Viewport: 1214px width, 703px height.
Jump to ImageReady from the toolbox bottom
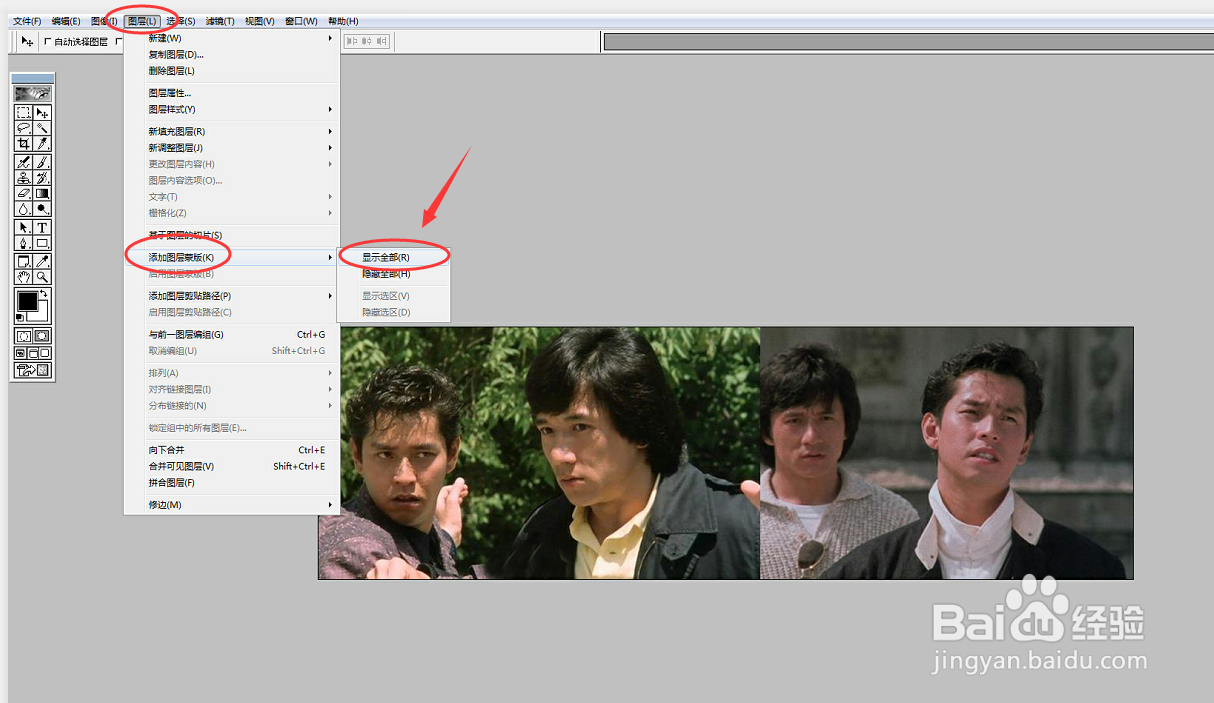click(33, 370)
